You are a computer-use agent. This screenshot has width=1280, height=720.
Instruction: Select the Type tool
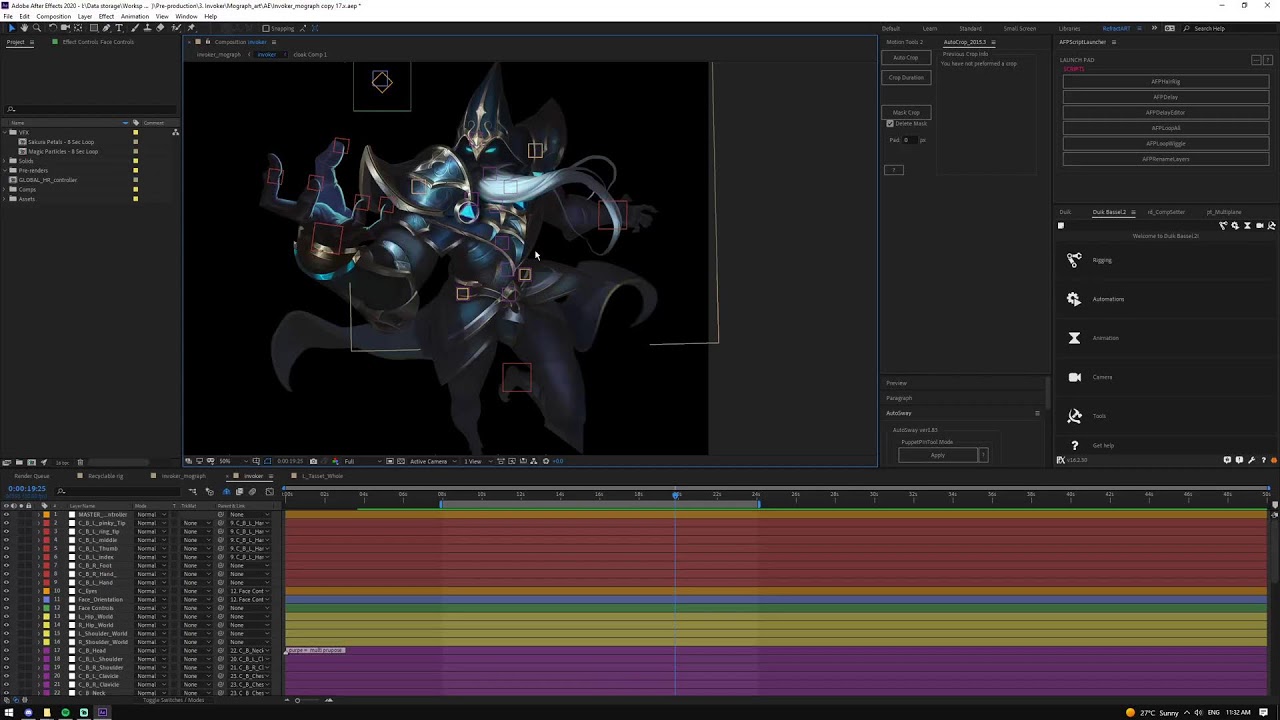click(x=119, y=28)
